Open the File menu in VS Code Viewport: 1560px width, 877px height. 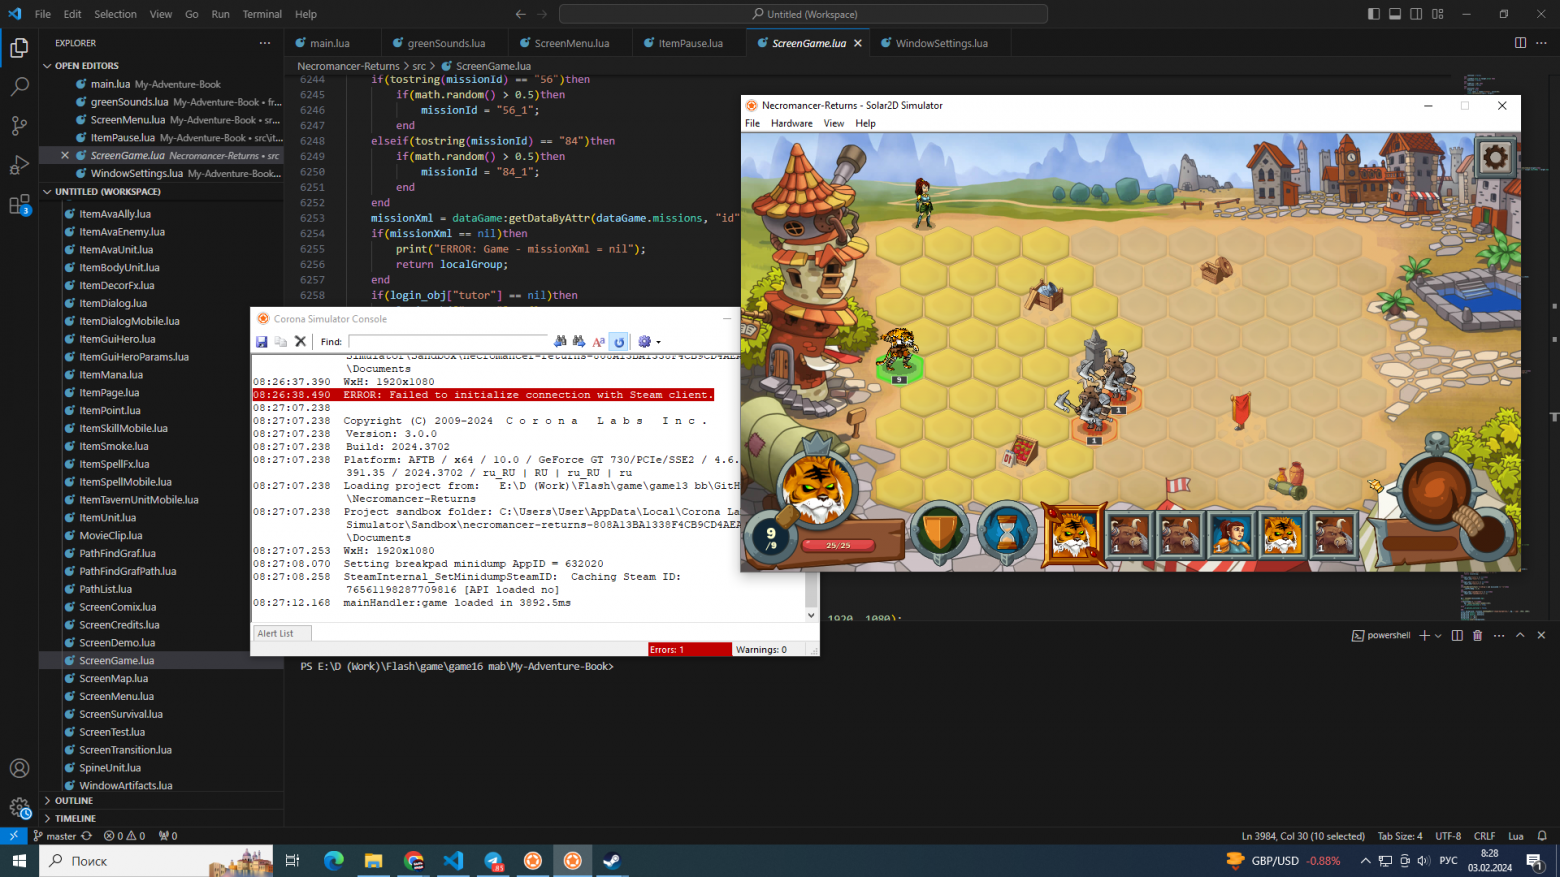(x=43, y=14)
